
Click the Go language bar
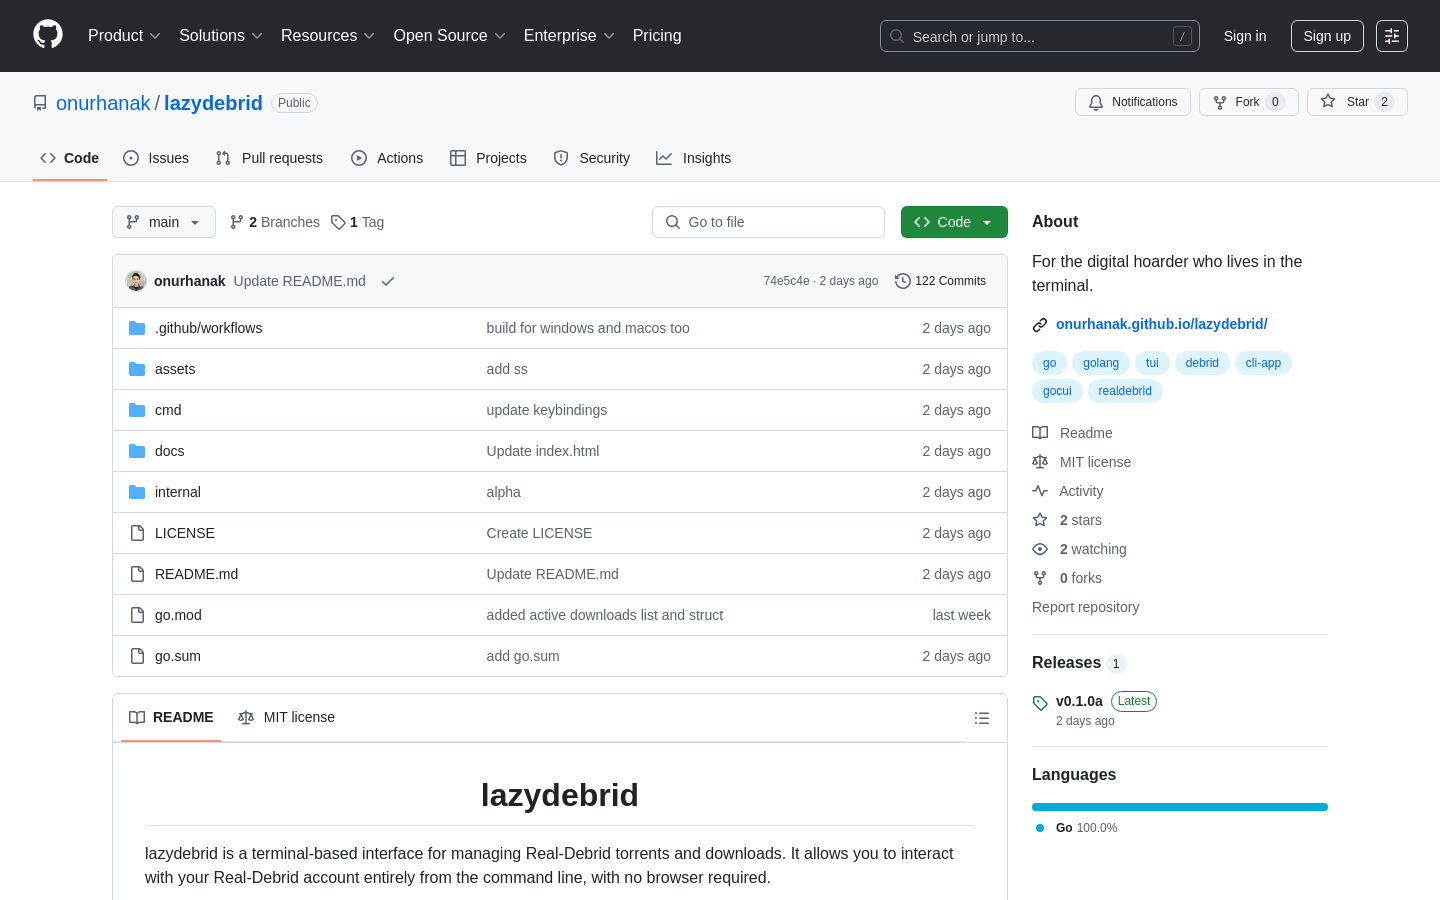(x=1180, y=807)
